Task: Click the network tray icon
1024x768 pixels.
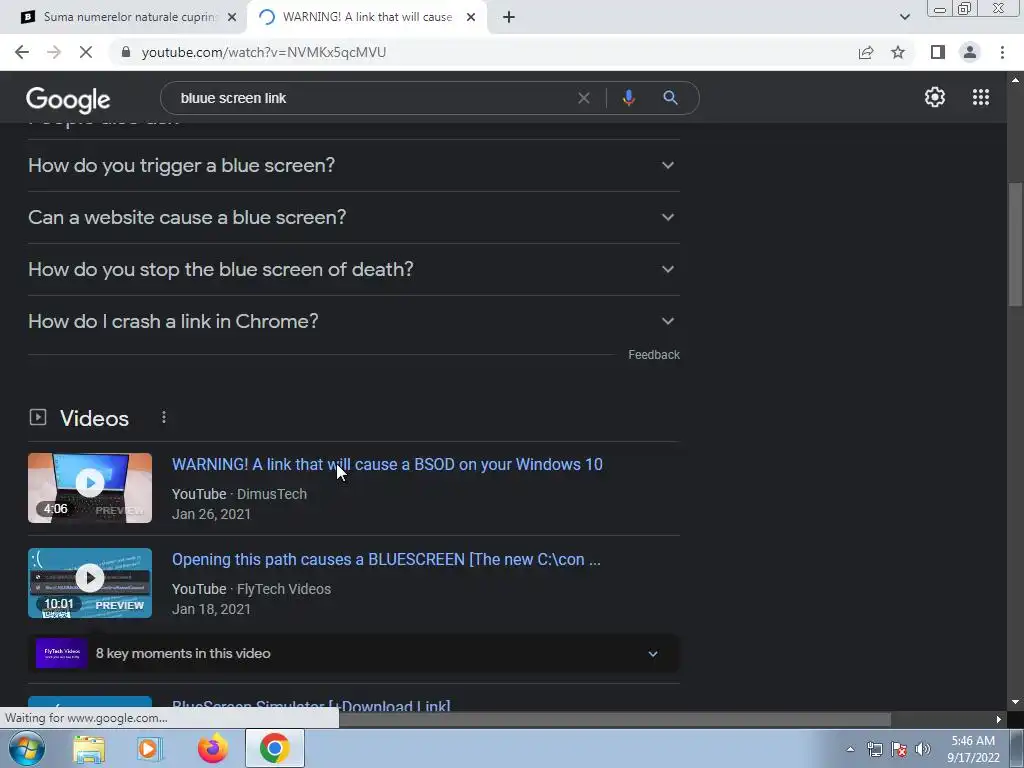Action: (x=874, y=749)
